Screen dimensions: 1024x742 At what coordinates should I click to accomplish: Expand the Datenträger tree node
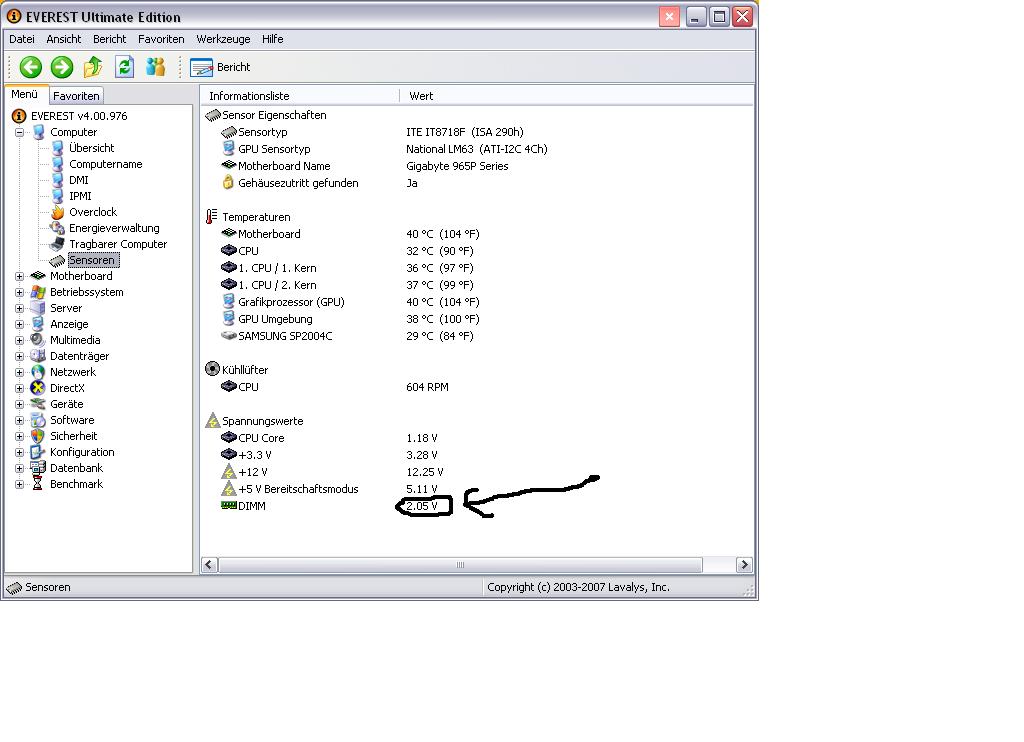point(20,356)
